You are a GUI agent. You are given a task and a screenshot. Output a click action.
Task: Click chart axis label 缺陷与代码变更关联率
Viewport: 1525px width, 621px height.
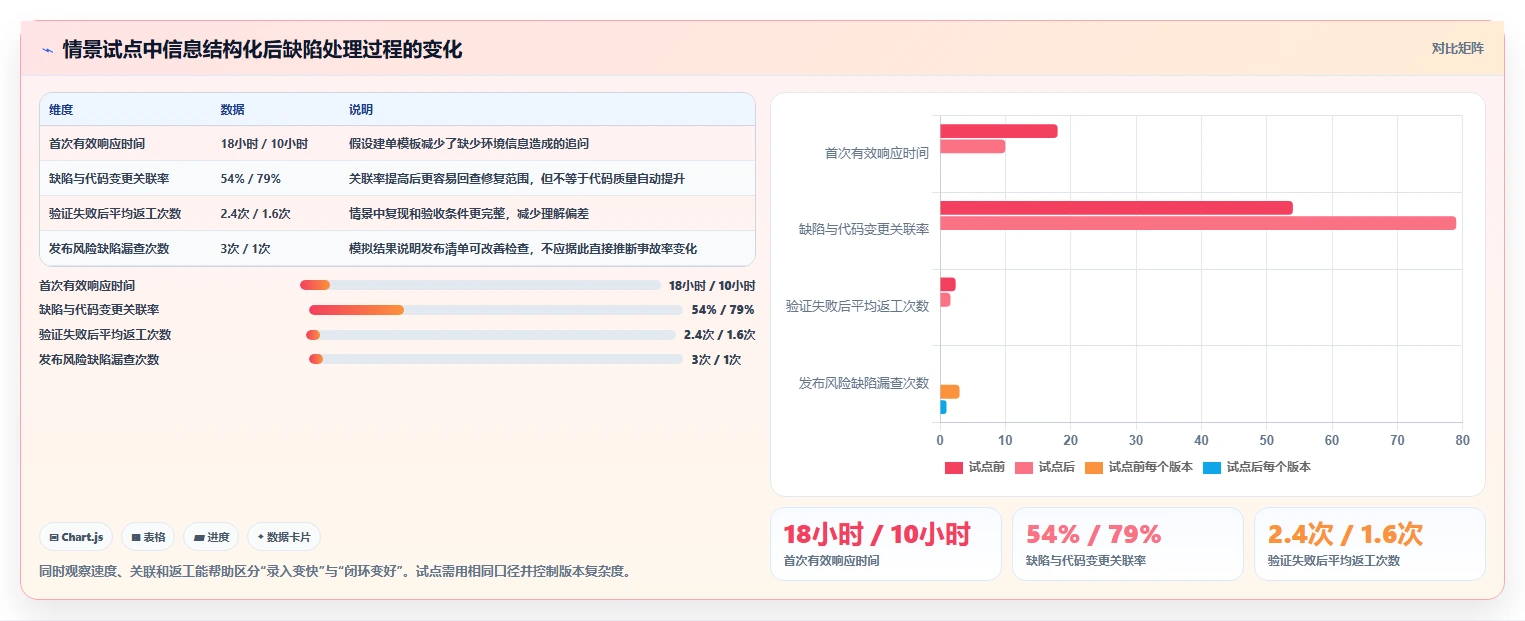pos(864,229)
